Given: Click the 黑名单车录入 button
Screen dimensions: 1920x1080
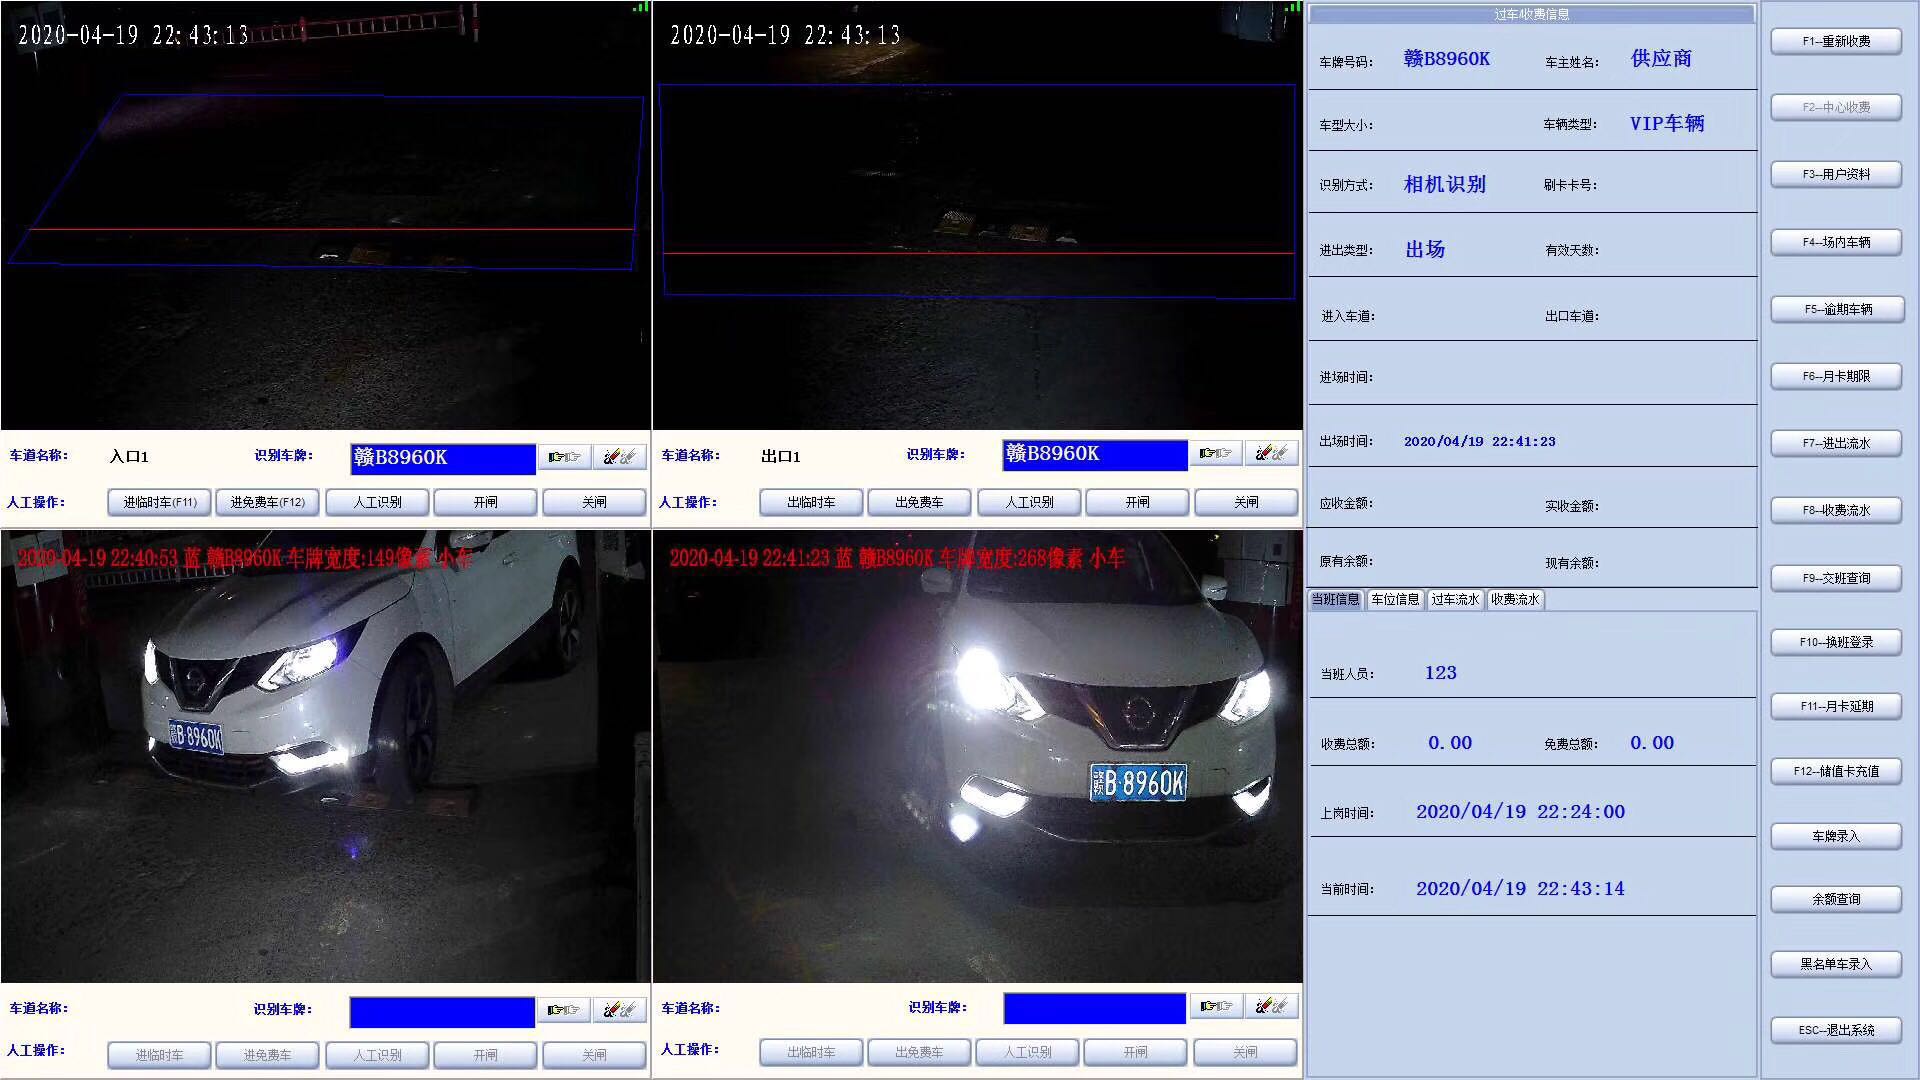Looking at the screenshot, I should click(1836, 964).
